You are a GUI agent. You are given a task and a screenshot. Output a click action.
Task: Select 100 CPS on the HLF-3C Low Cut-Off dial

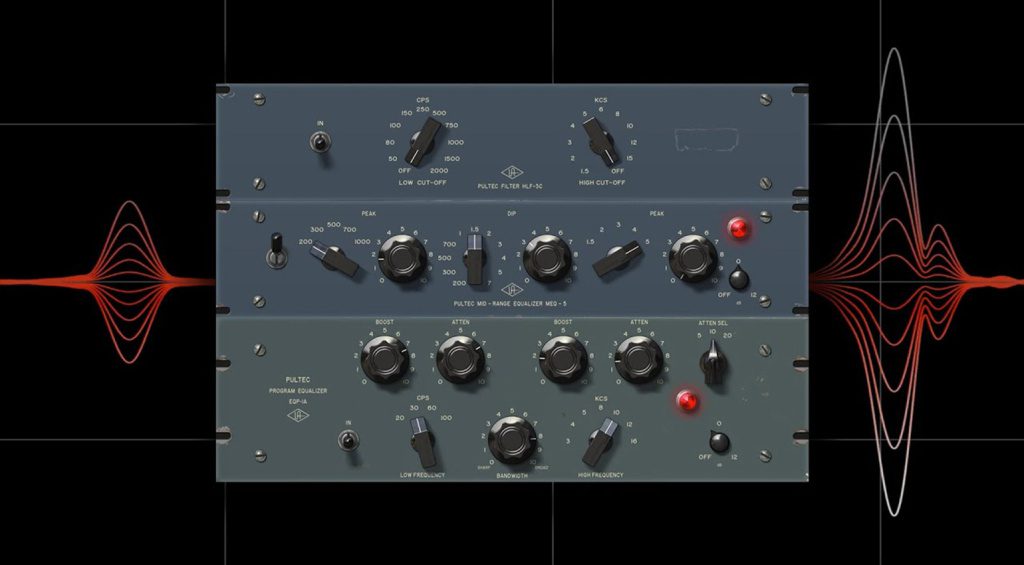394,125
